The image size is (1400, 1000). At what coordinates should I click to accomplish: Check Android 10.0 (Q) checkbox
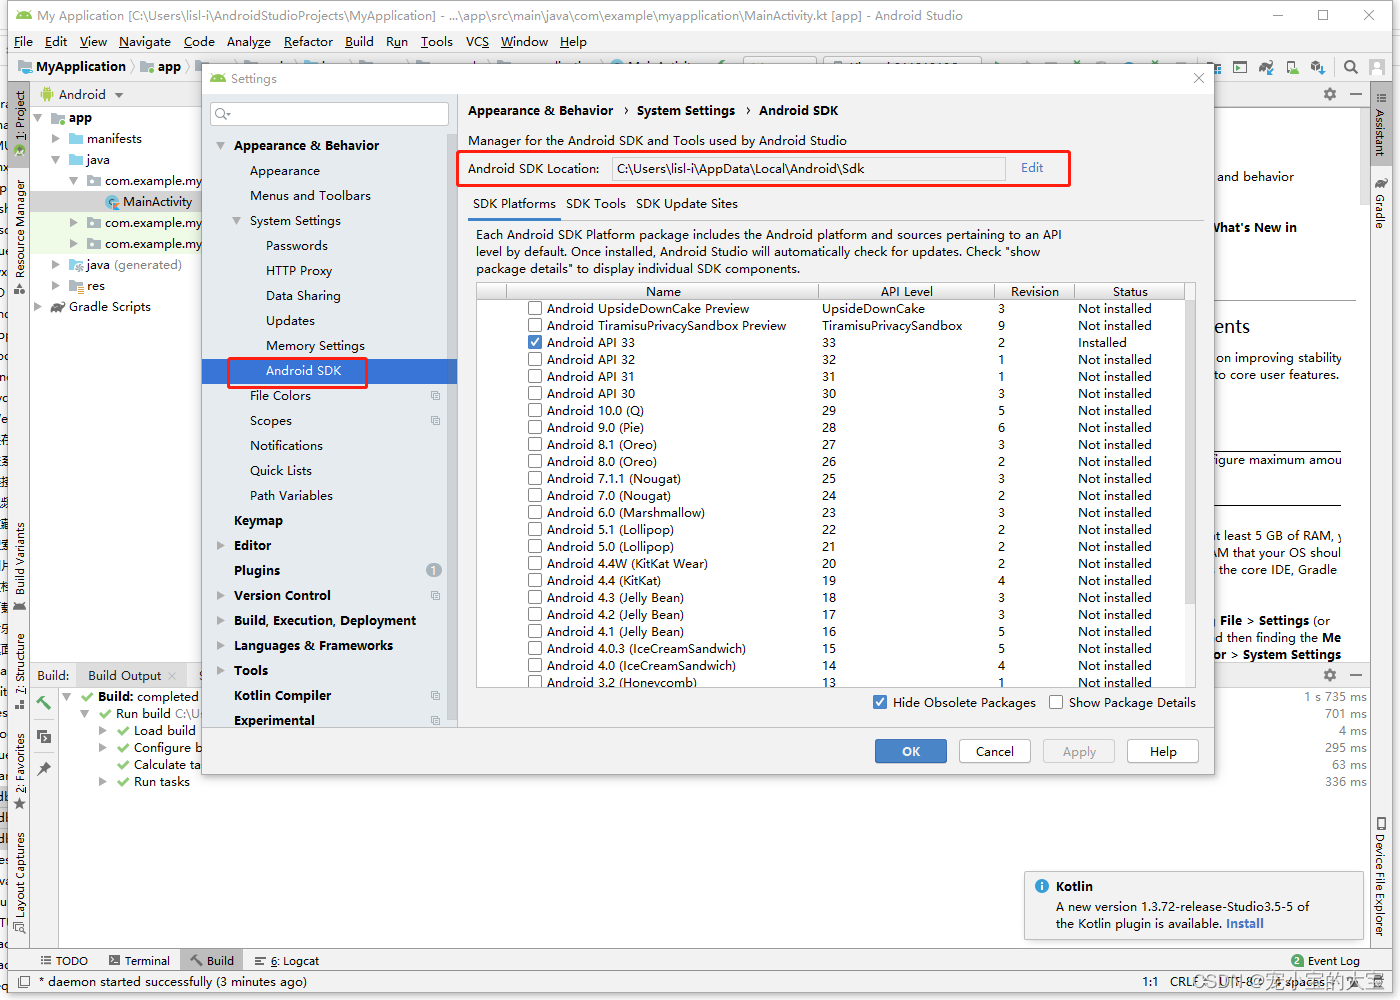pos(535,411)
